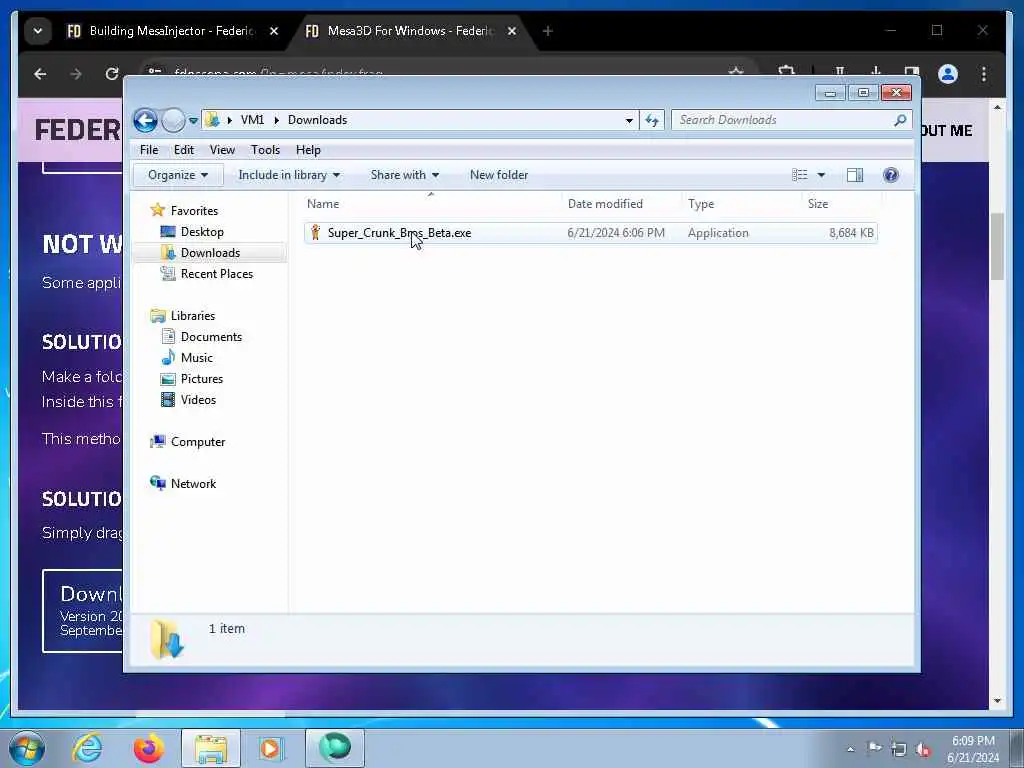Reload the browser page
This screenshot has height=768, width=1024.
[112, 74]
